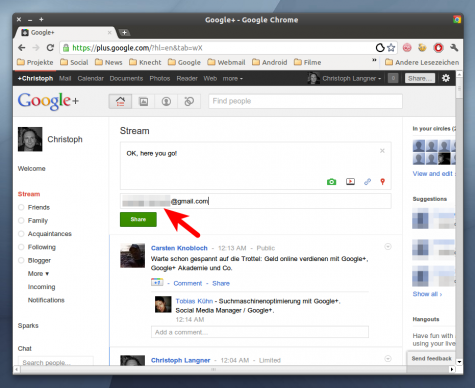Open Tobias Kühn's profile link

pyautogui.click(x=194, y=301)
